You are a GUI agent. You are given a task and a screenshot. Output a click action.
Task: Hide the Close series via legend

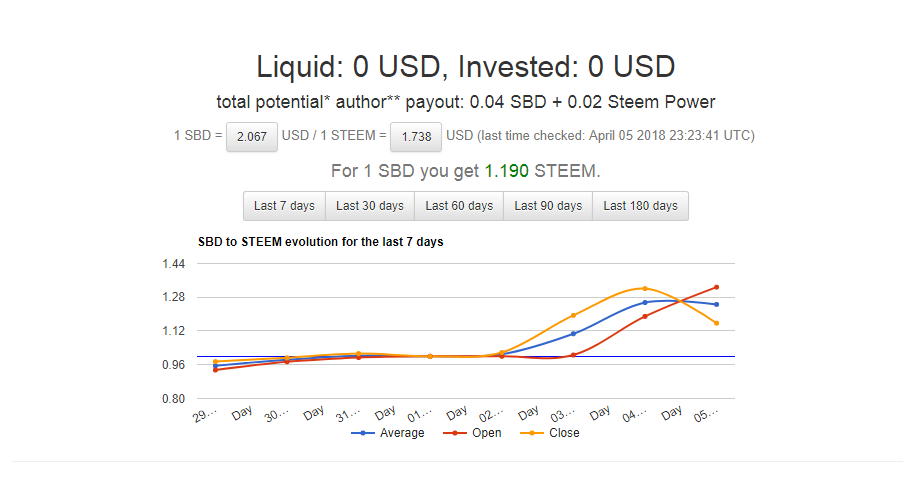(x=553, y=433)
